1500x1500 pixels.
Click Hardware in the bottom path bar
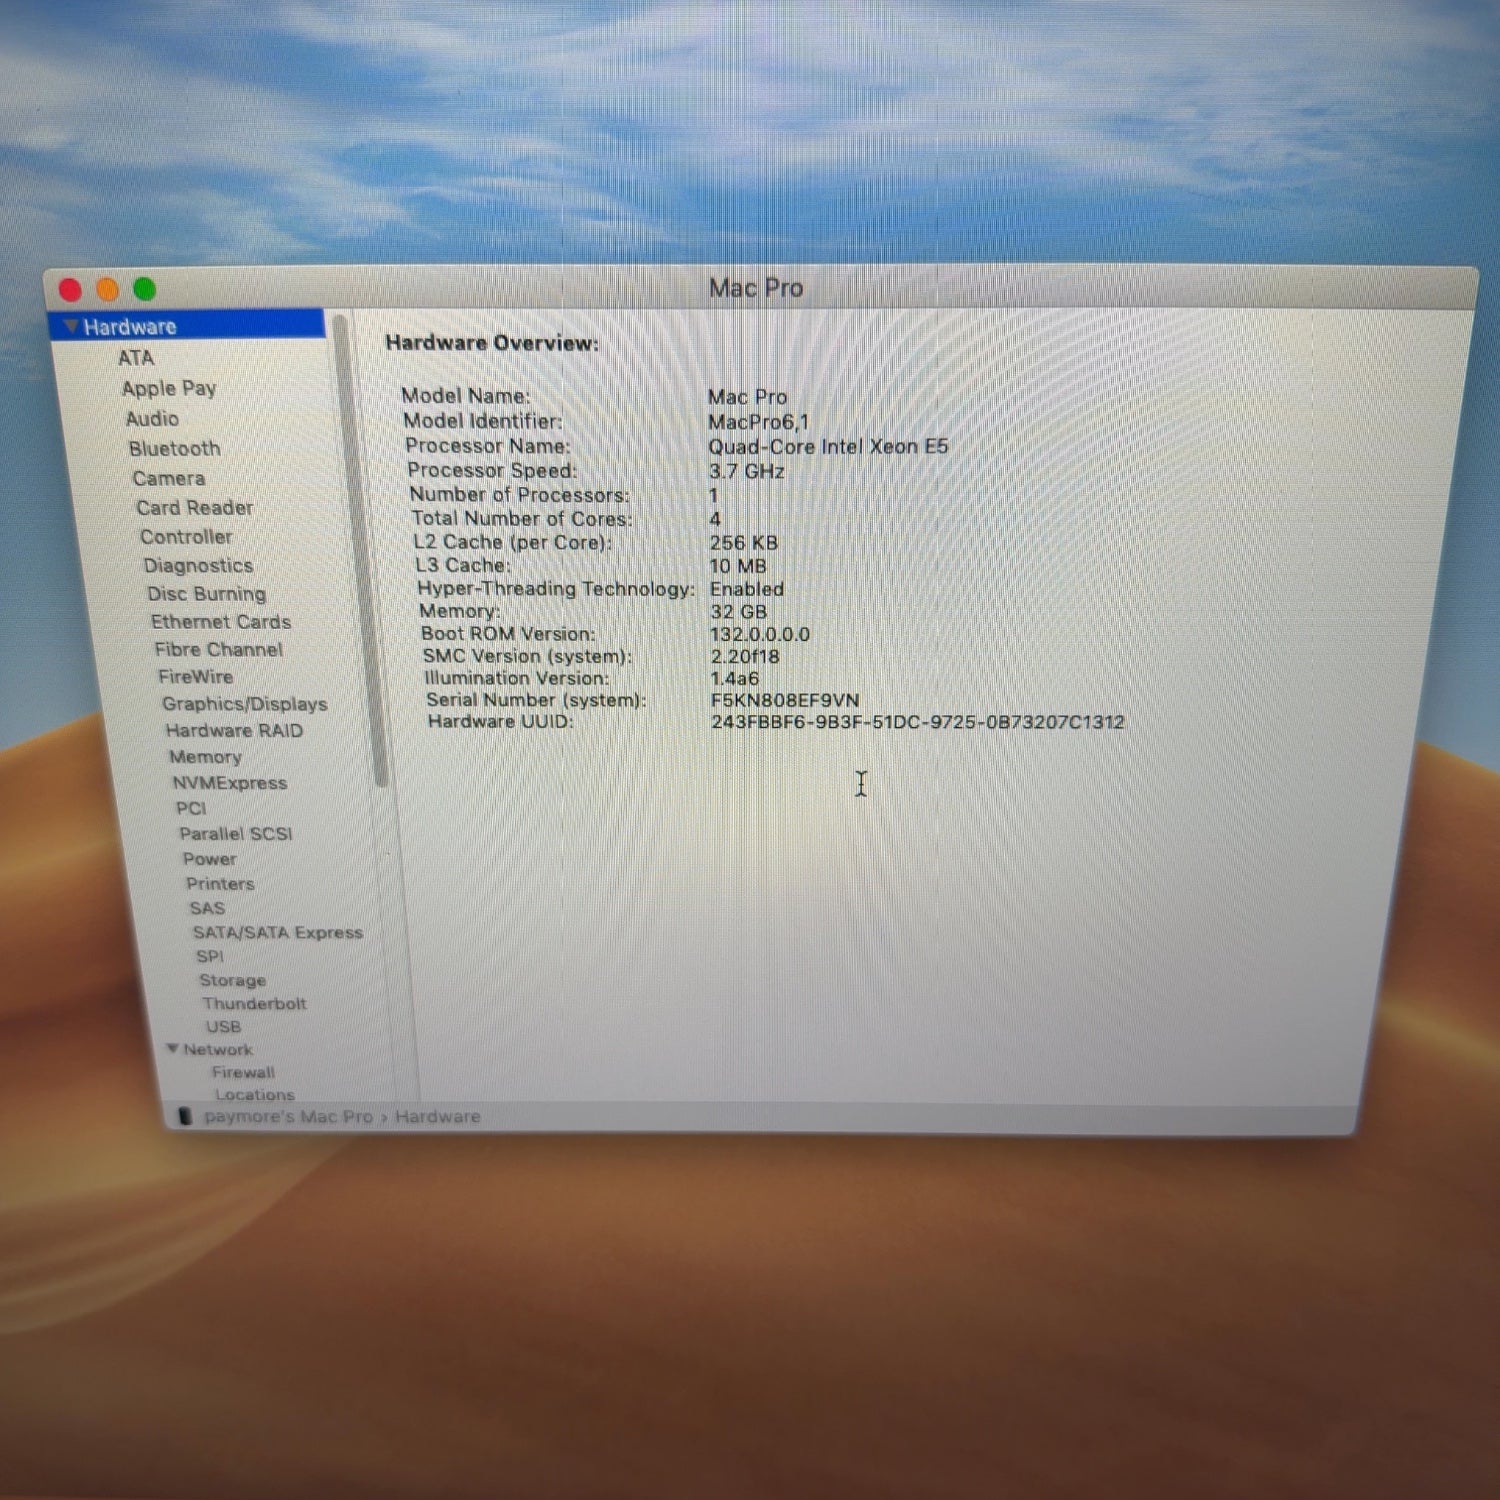pyautogui.click(x=437, y=1117)
